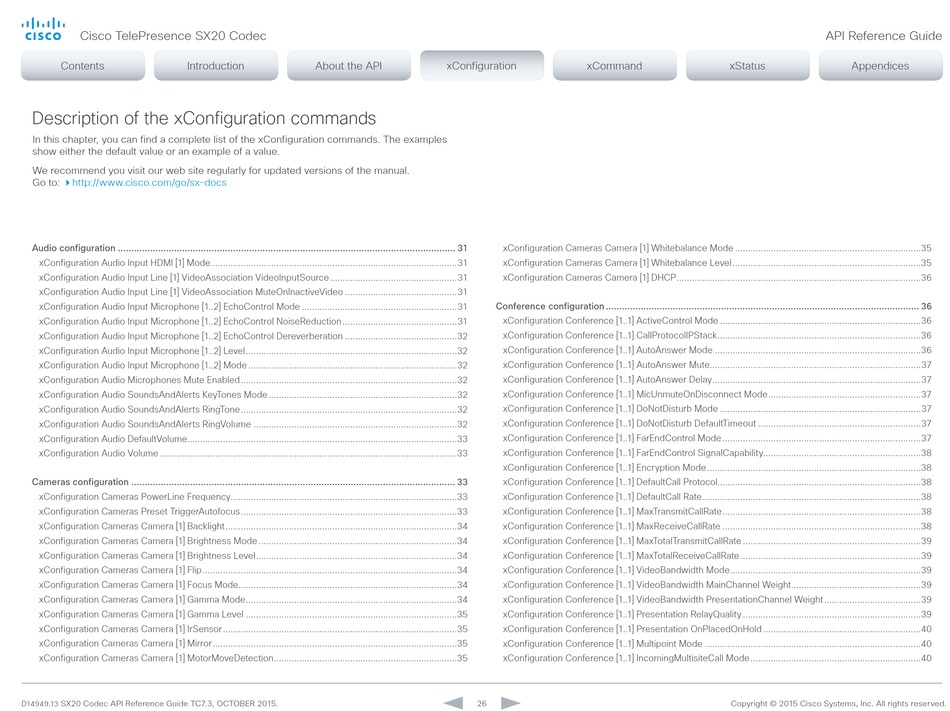
Task: Open Conference DefaultCall Protocol entry
Action: click(717, 482)
